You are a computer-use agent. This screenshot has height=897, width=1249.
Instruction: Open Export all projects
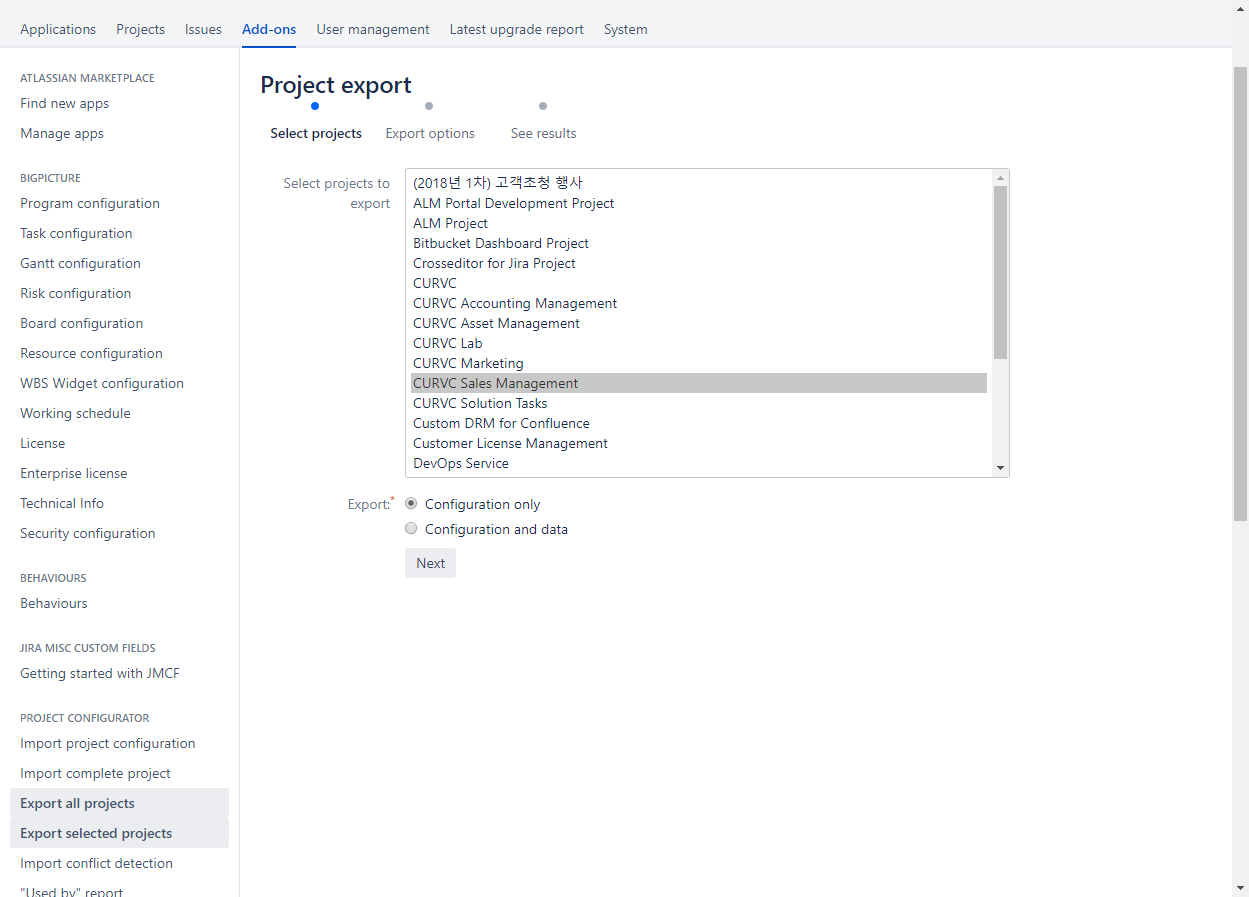pyautogui.click(x=119, y=803)
